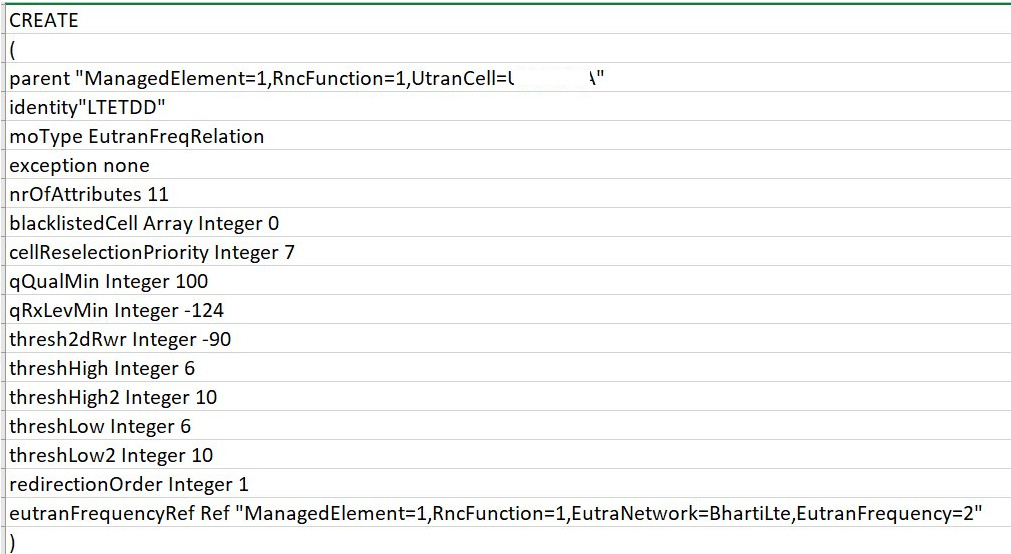Select the qRxLevMin Integer -124 row

[x=508, y=310]
